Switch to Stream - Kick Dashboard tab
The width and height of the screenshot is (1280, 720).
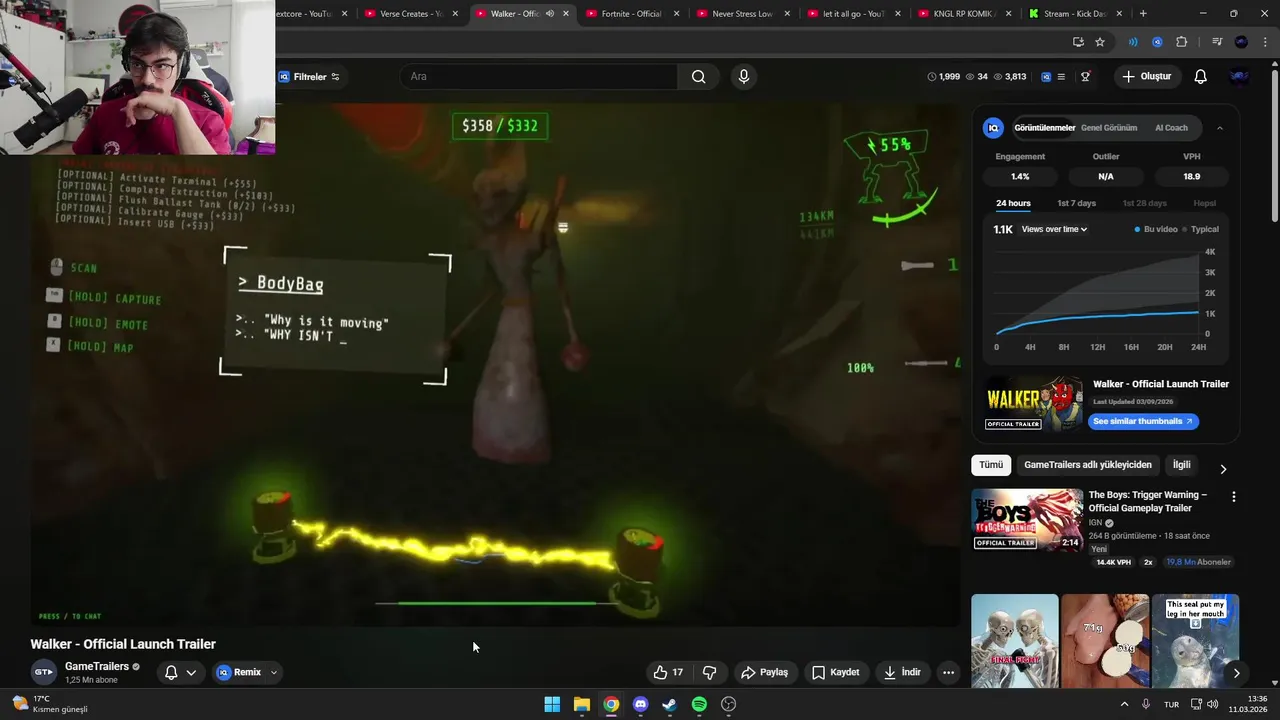[x=1074, y=14]
